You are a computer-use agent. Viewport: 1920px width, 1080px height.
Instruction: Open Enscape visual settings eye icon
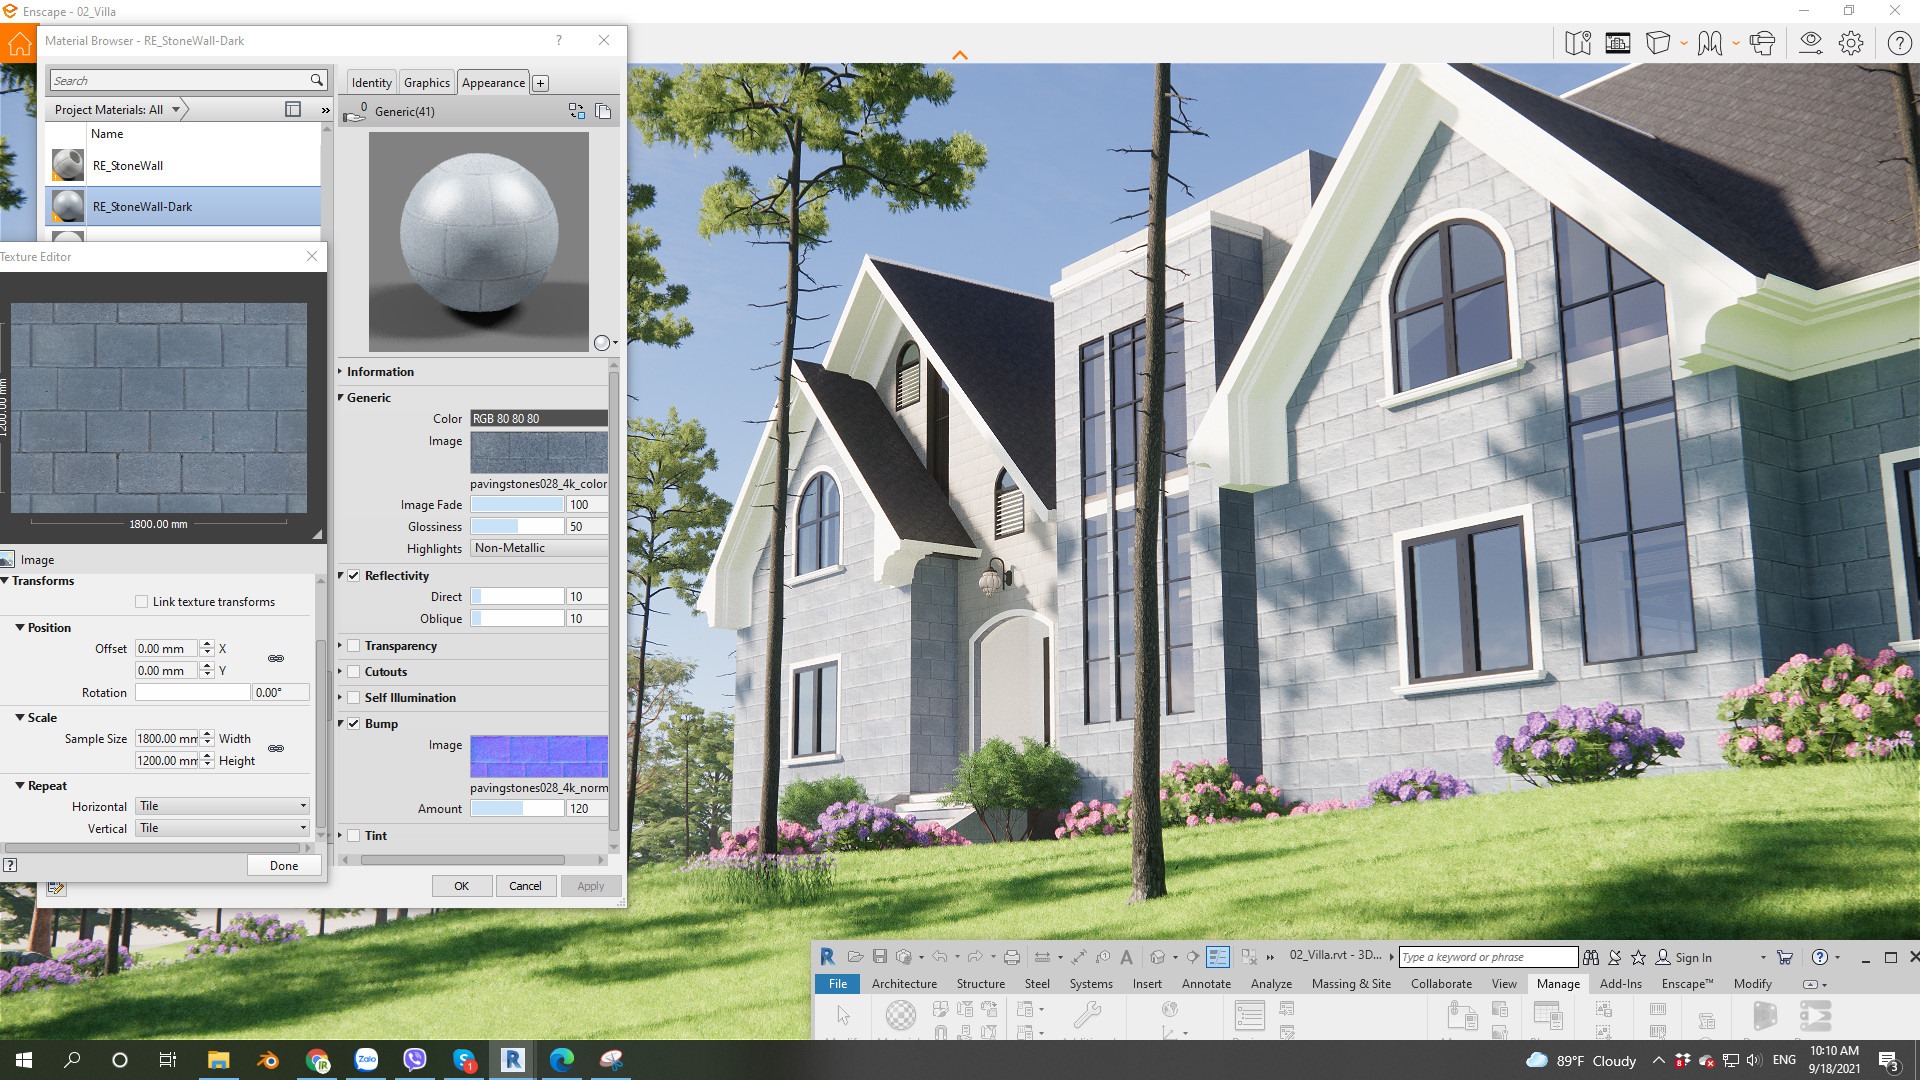coord(1810,43)
